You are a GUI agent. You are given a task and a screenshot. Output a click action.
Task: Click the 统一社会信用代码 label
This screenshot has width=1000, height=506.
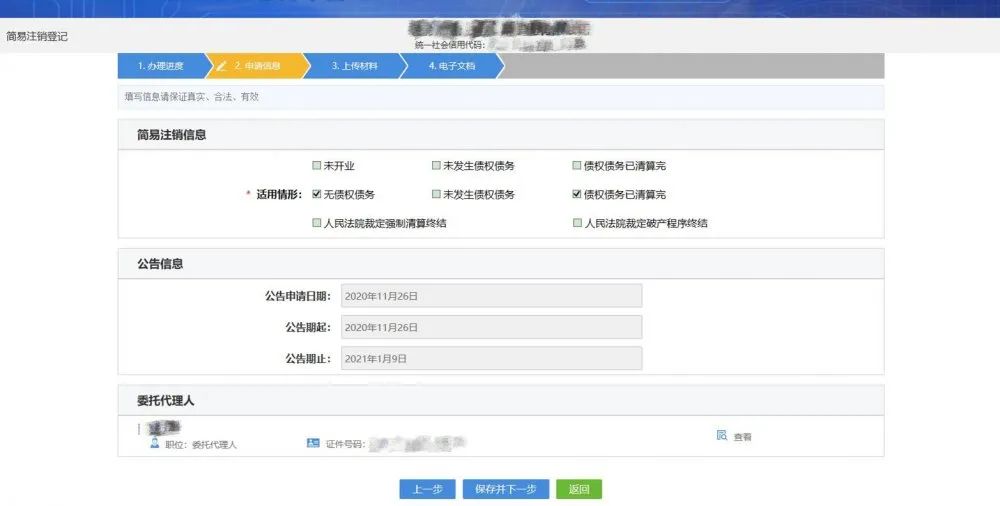click(x=450, y=45)
